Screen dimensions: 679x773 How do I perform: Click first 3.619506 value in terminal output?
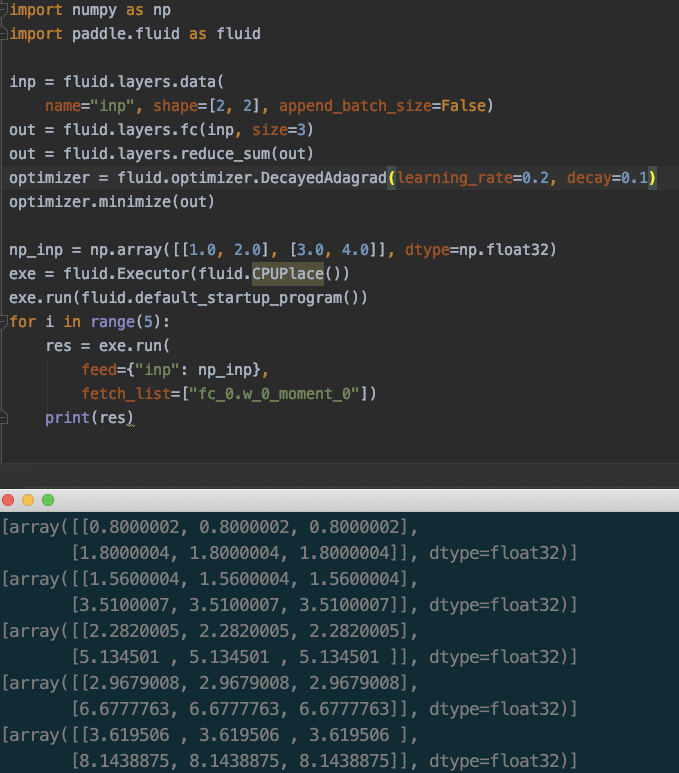[129, 735]
